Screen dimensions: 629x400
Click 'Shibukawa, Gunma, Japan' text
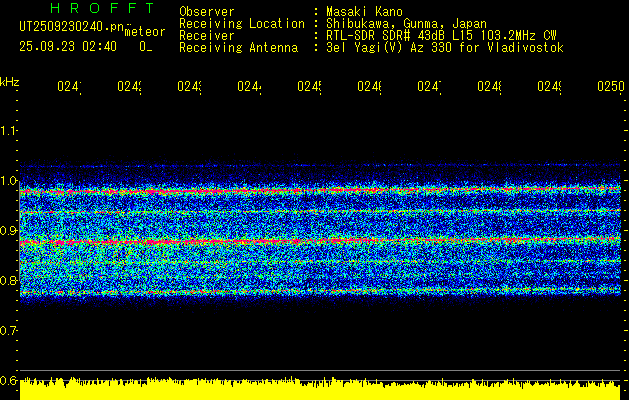point(406,24)
